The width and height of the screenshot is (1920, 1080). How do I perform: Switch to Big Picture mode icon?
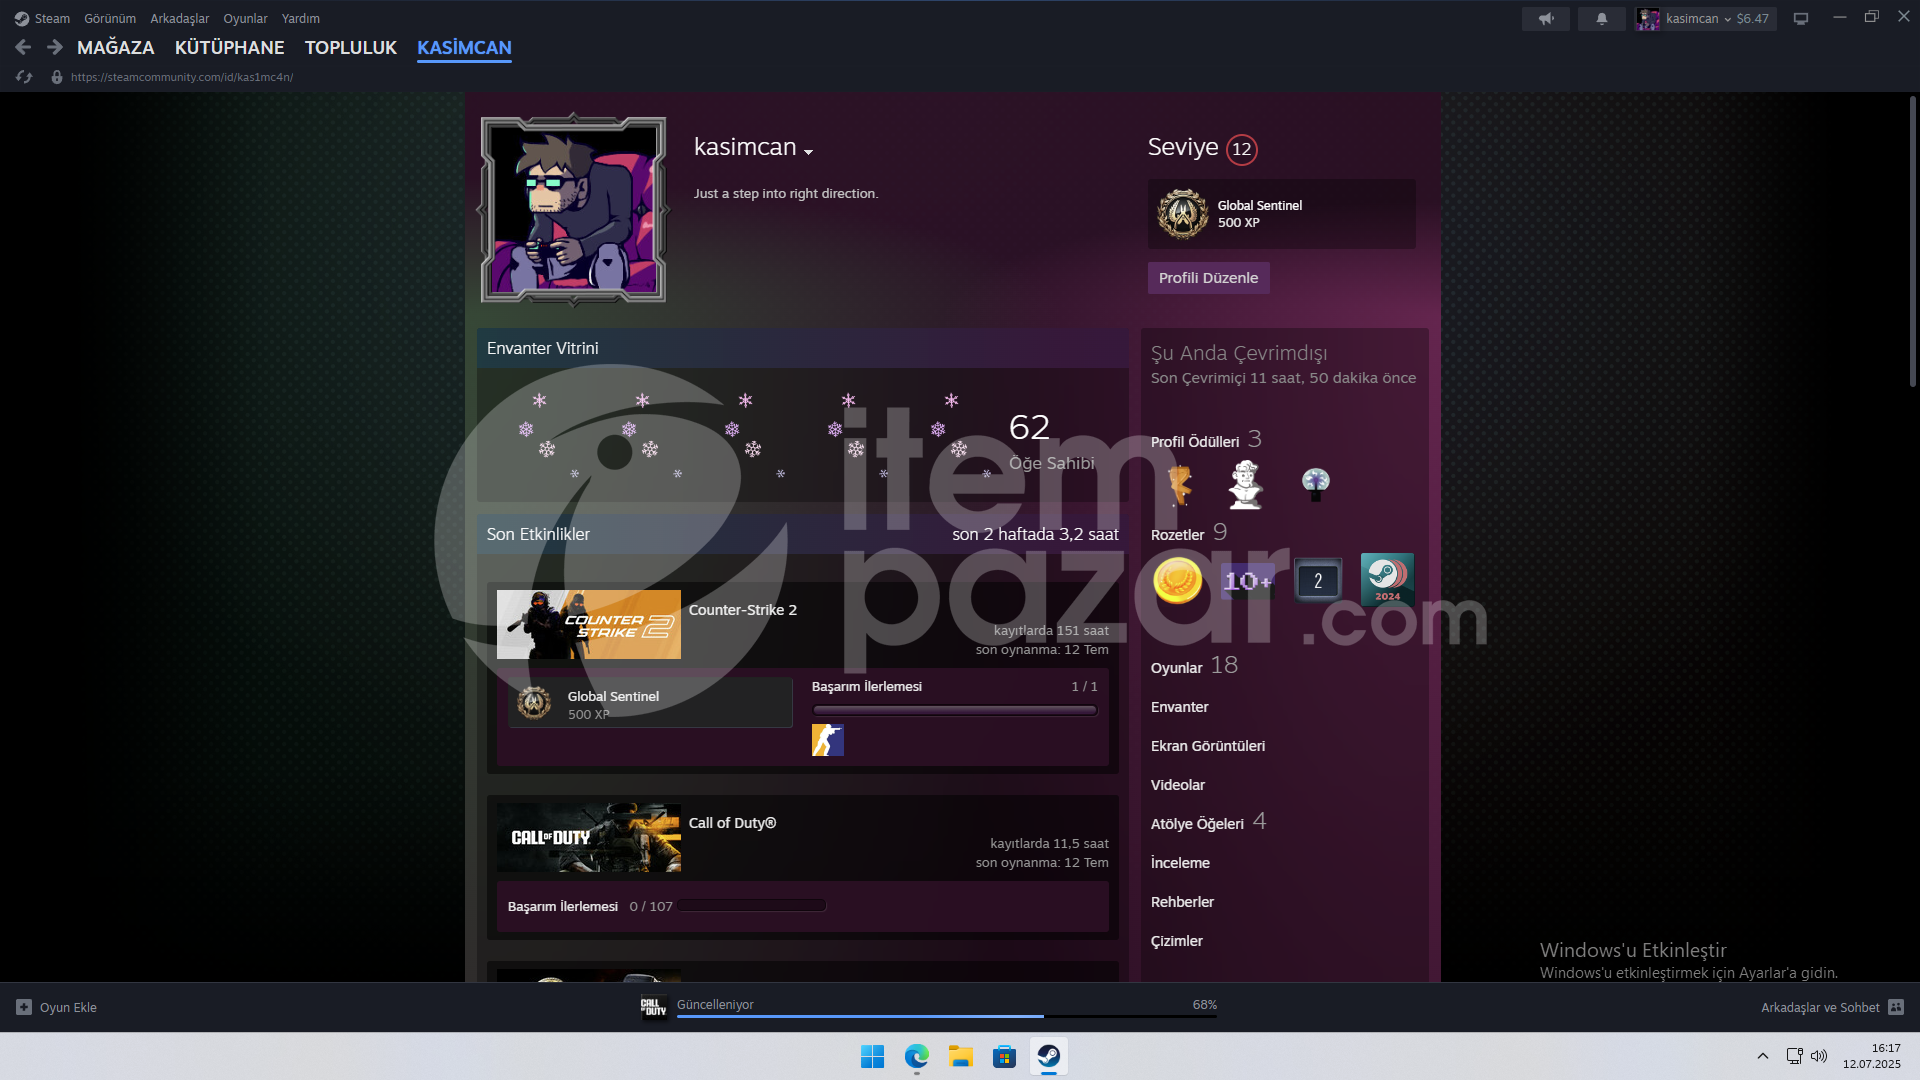[x=1801, y=19]
